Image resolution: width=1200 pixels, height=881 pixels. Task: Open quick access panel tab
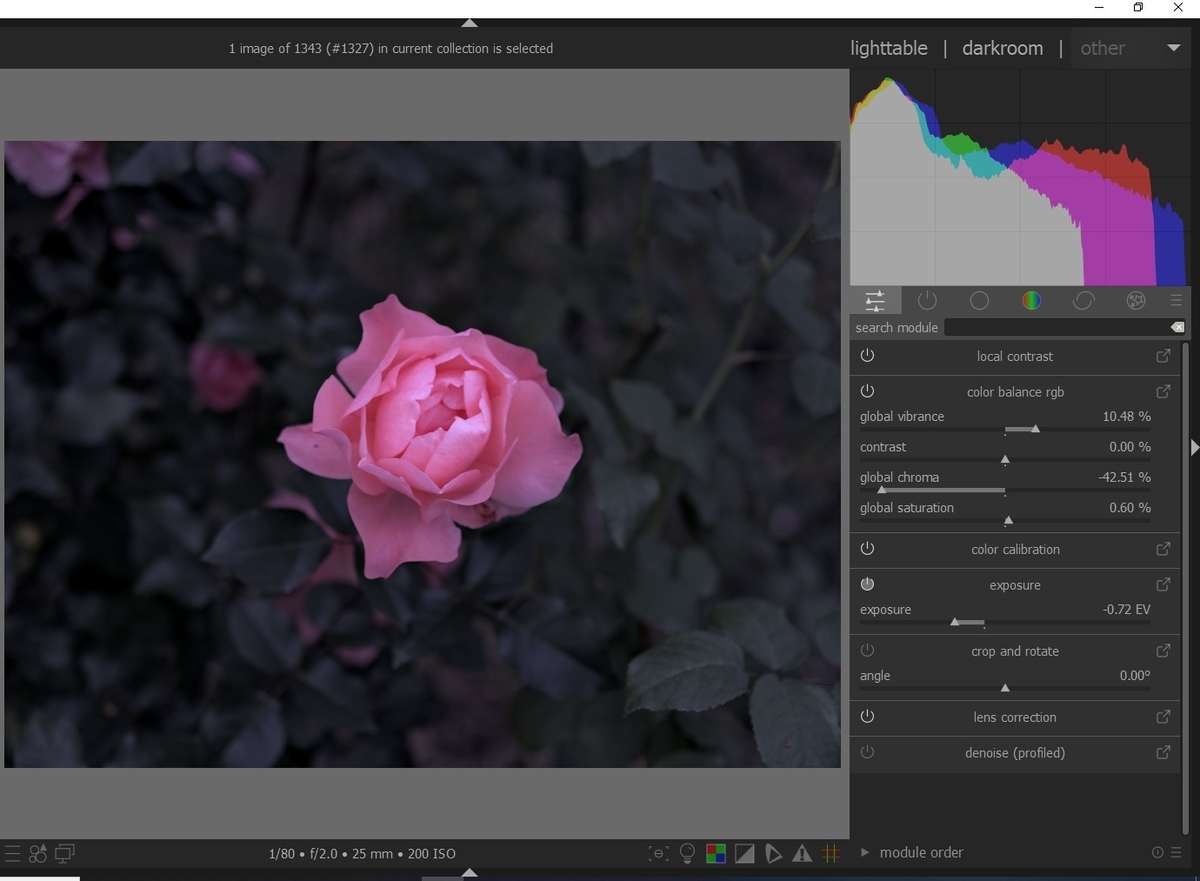pyautogui.click(x=875, y=300)
